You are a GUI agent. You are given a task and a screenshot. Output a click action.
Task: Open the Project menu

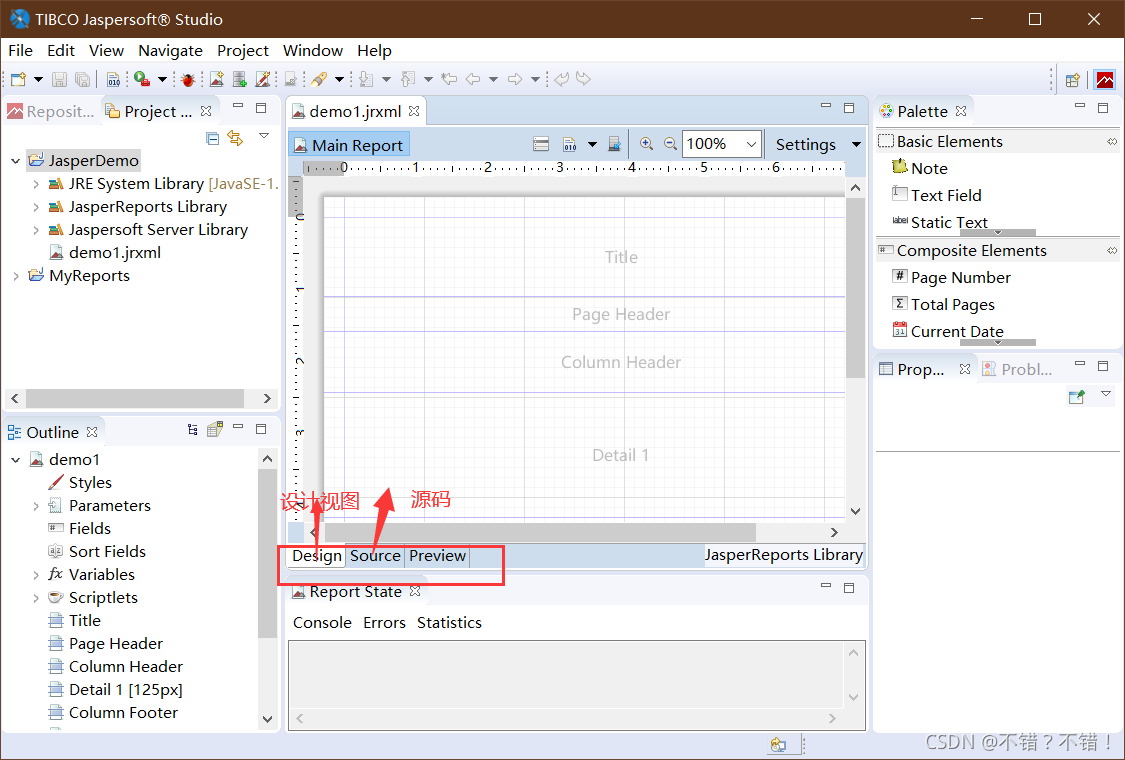pos(243,50)
